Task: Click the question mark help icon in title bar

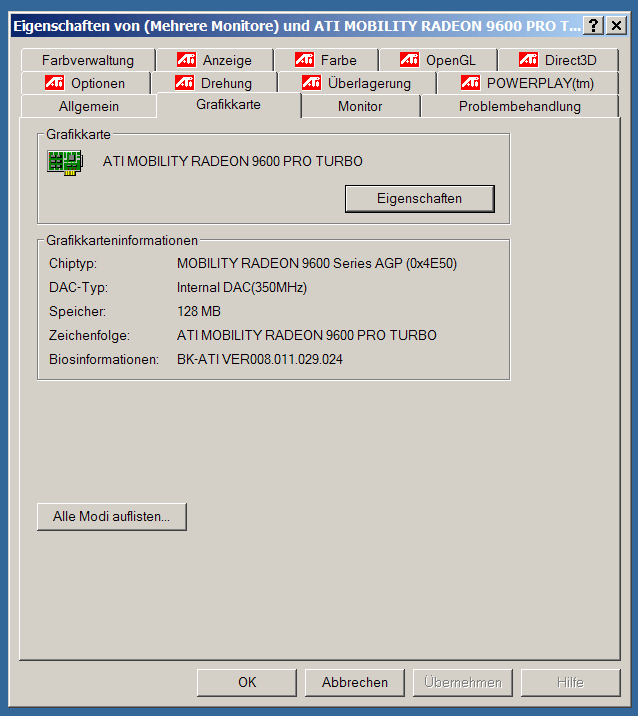Action: click(593, 25)
